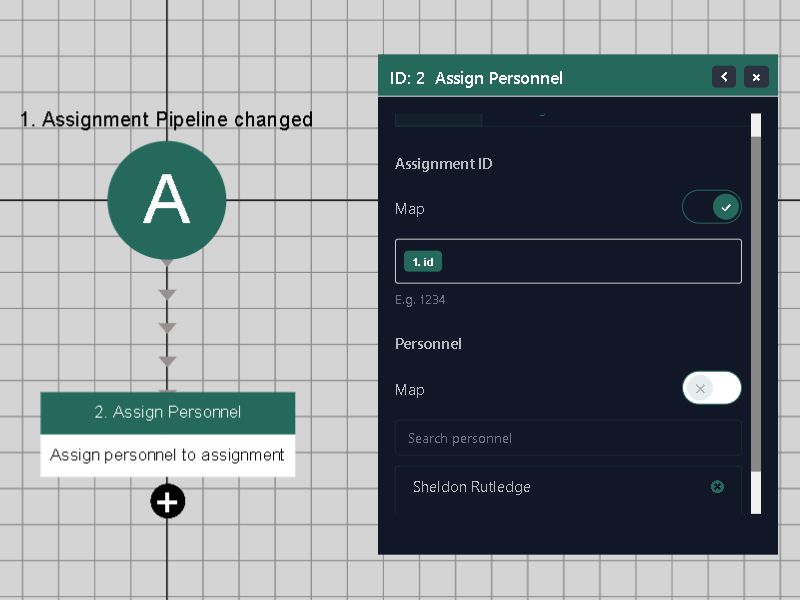The width and height of the screenshot is (800, 600).
Task: Click the Assignment ID section label
Action: pos(443,163)
